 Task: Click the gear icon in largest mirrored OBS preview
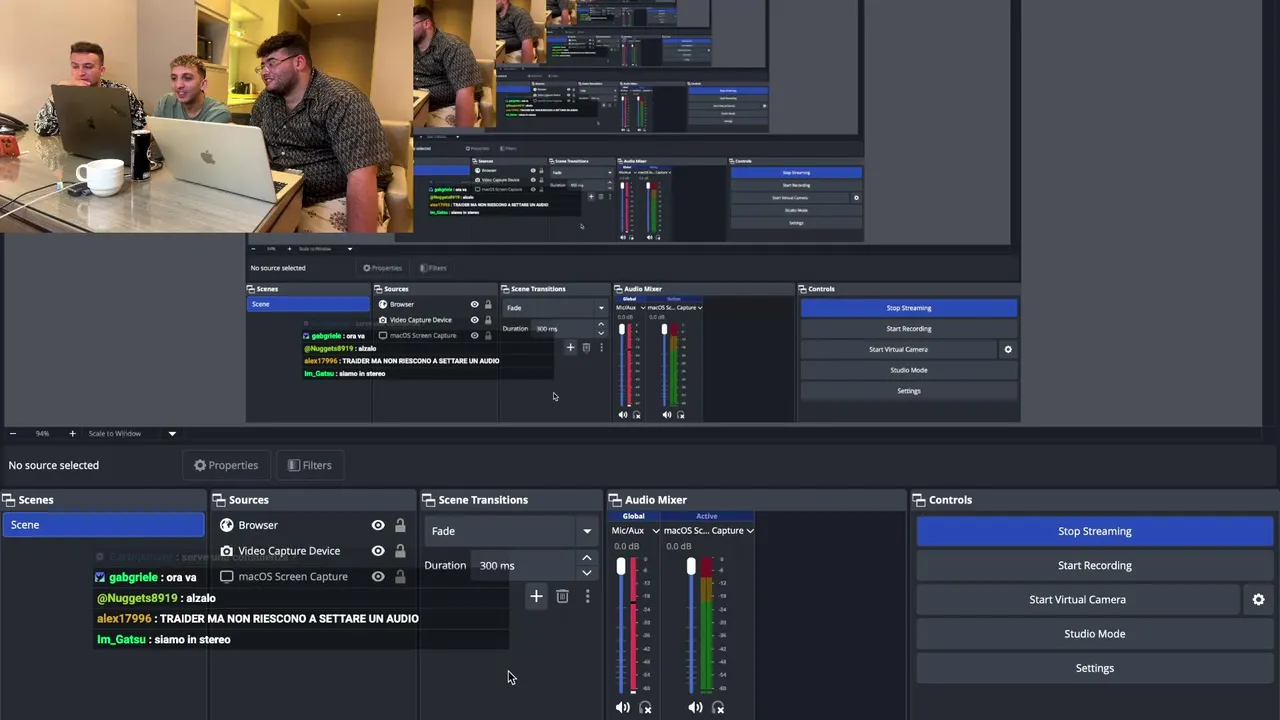coord(1008,350)
